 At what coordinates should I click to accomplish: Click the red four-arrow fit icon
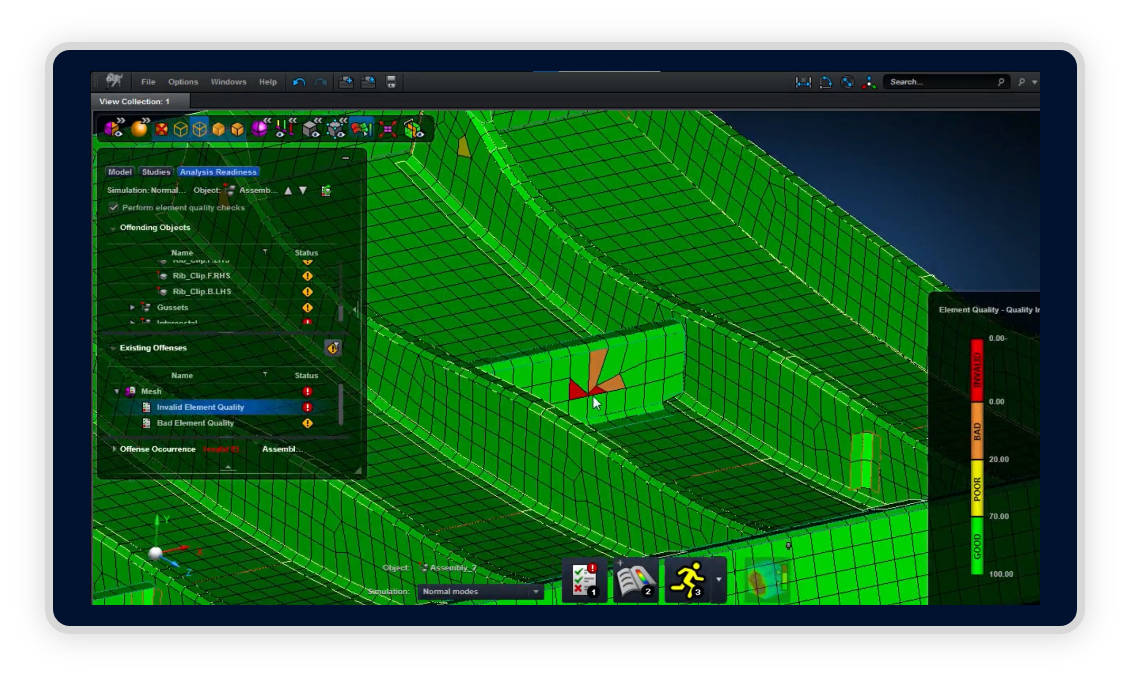388,129
